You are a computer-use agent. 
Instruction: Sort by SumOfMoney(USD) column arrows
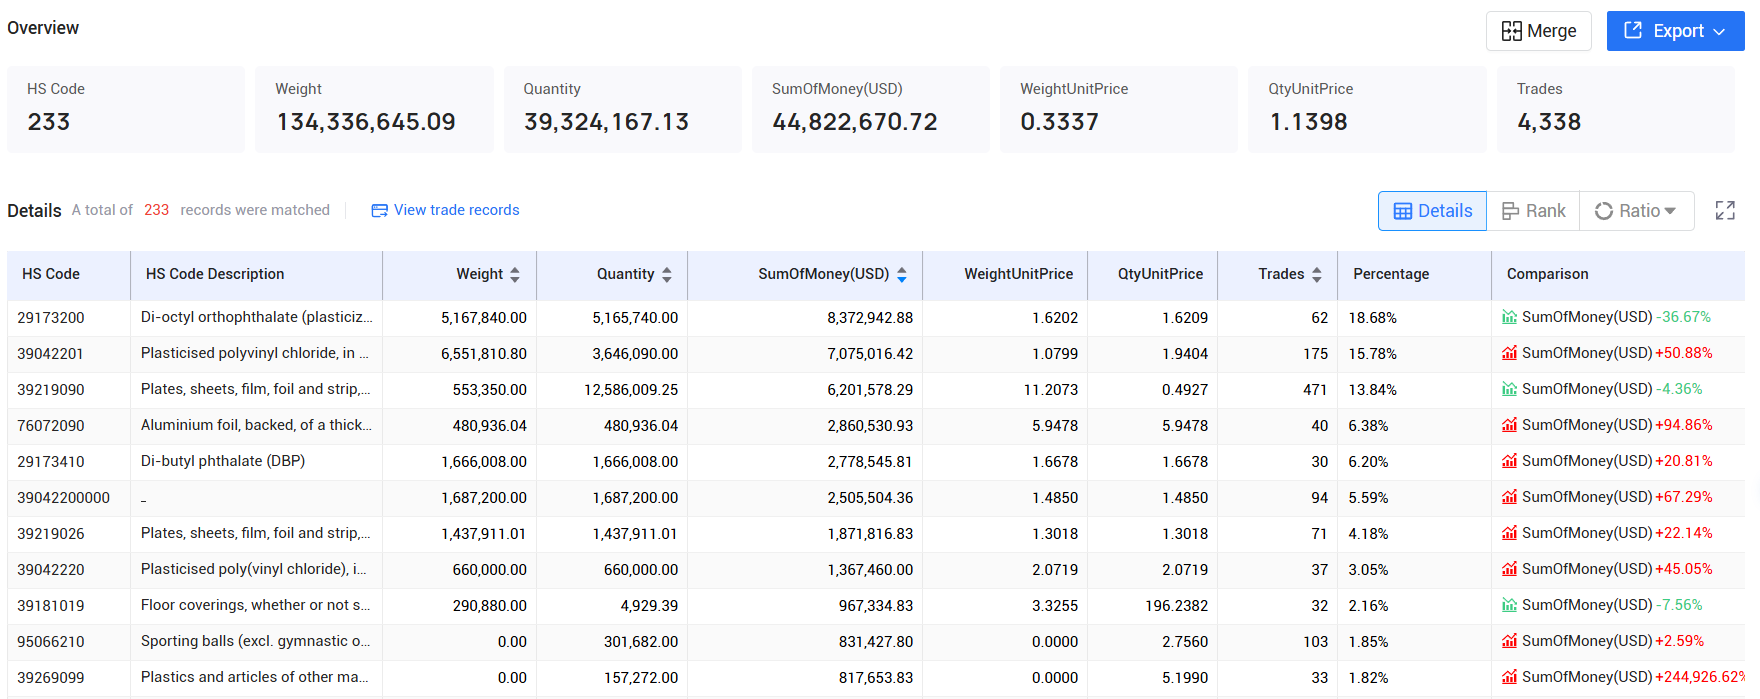click(x=902, y=274)
